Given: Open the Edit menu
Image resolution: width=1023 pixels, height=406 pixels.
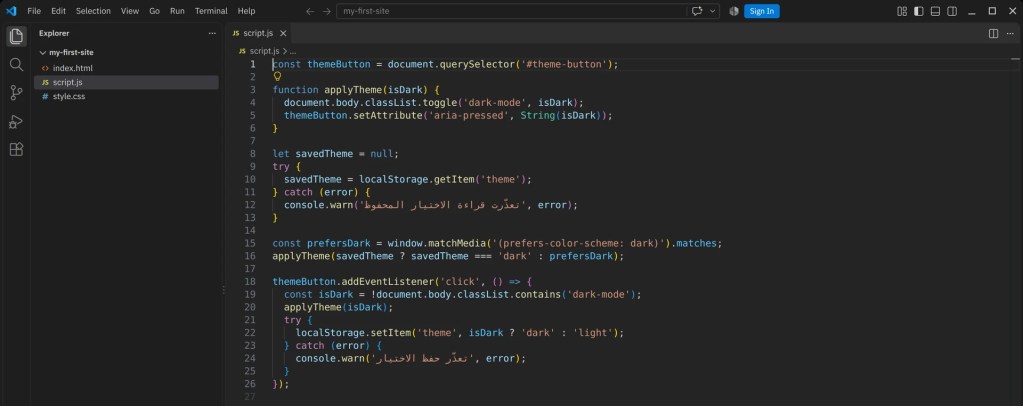Looking at the screenshot, I should click(x=59, y=11).
